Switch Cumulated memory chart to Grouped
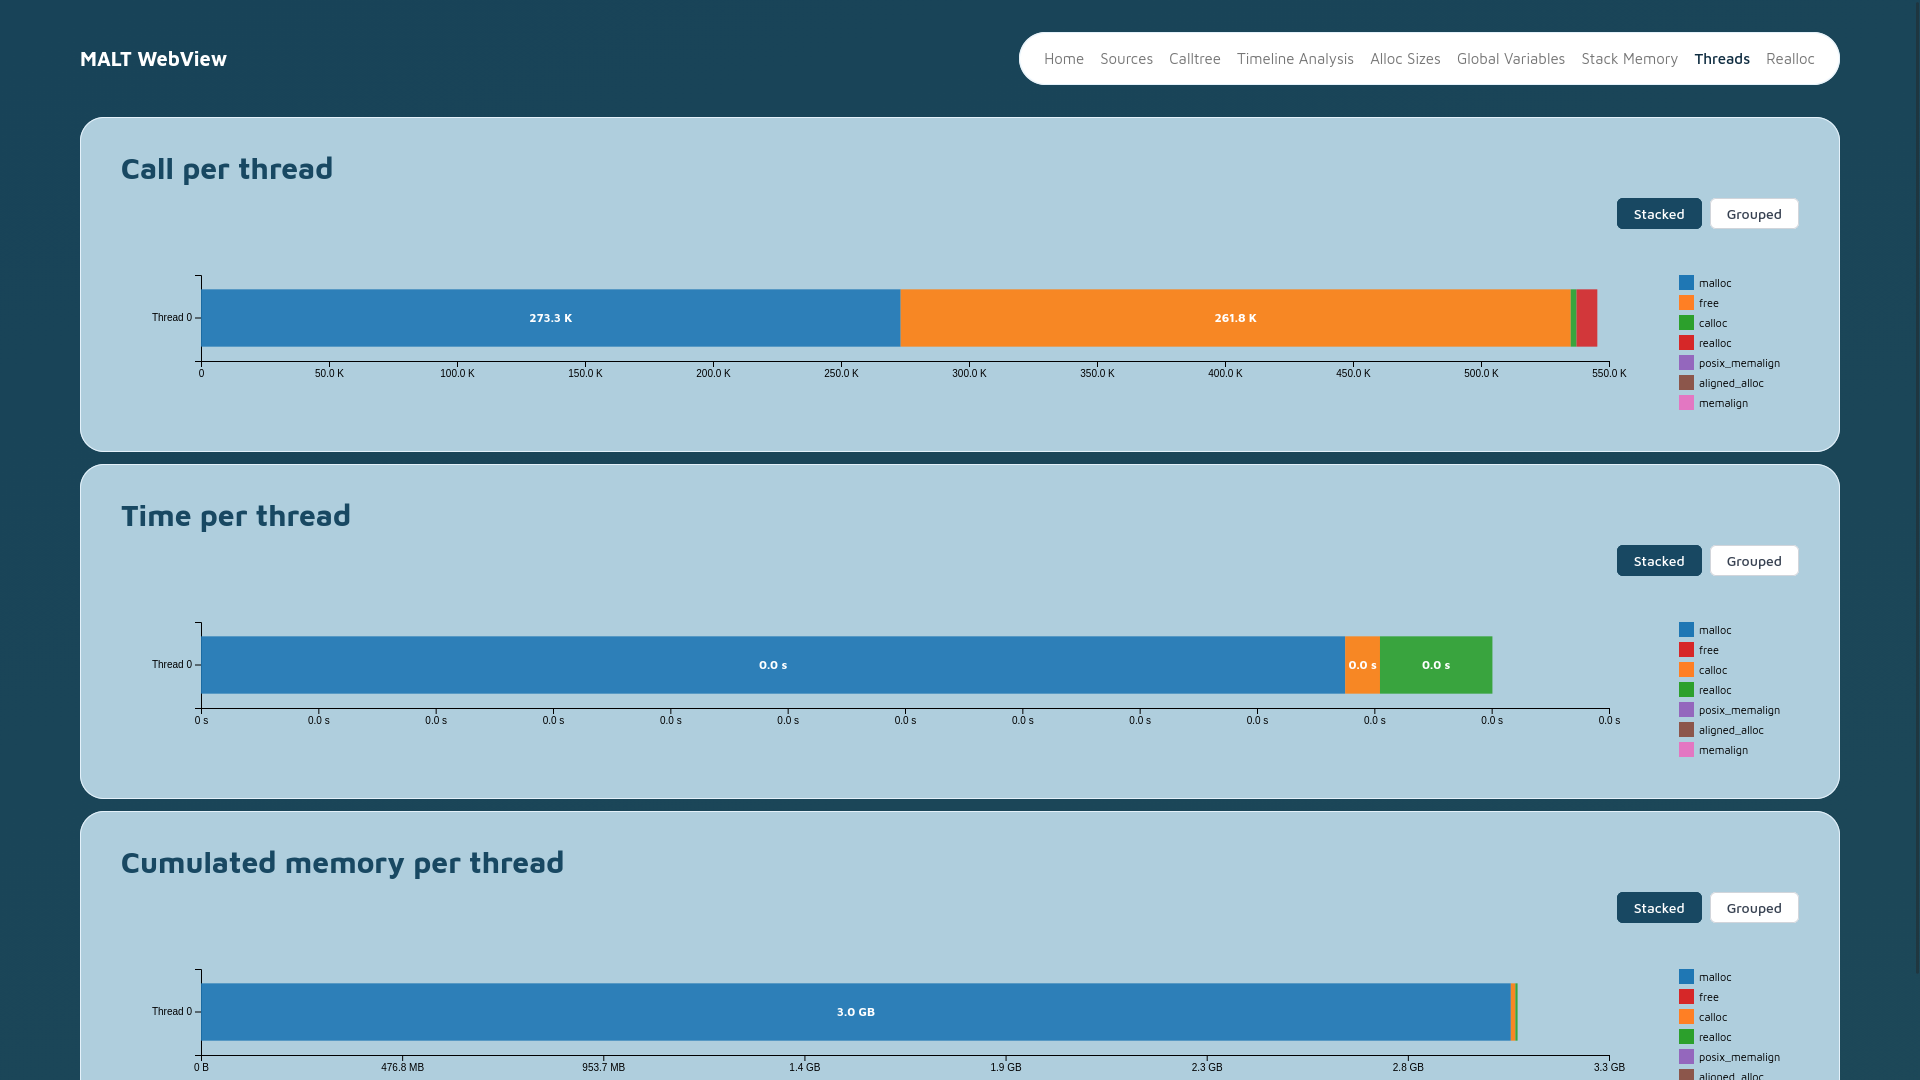This screenshot has width=1920, height=1080. pos(1753,908)
